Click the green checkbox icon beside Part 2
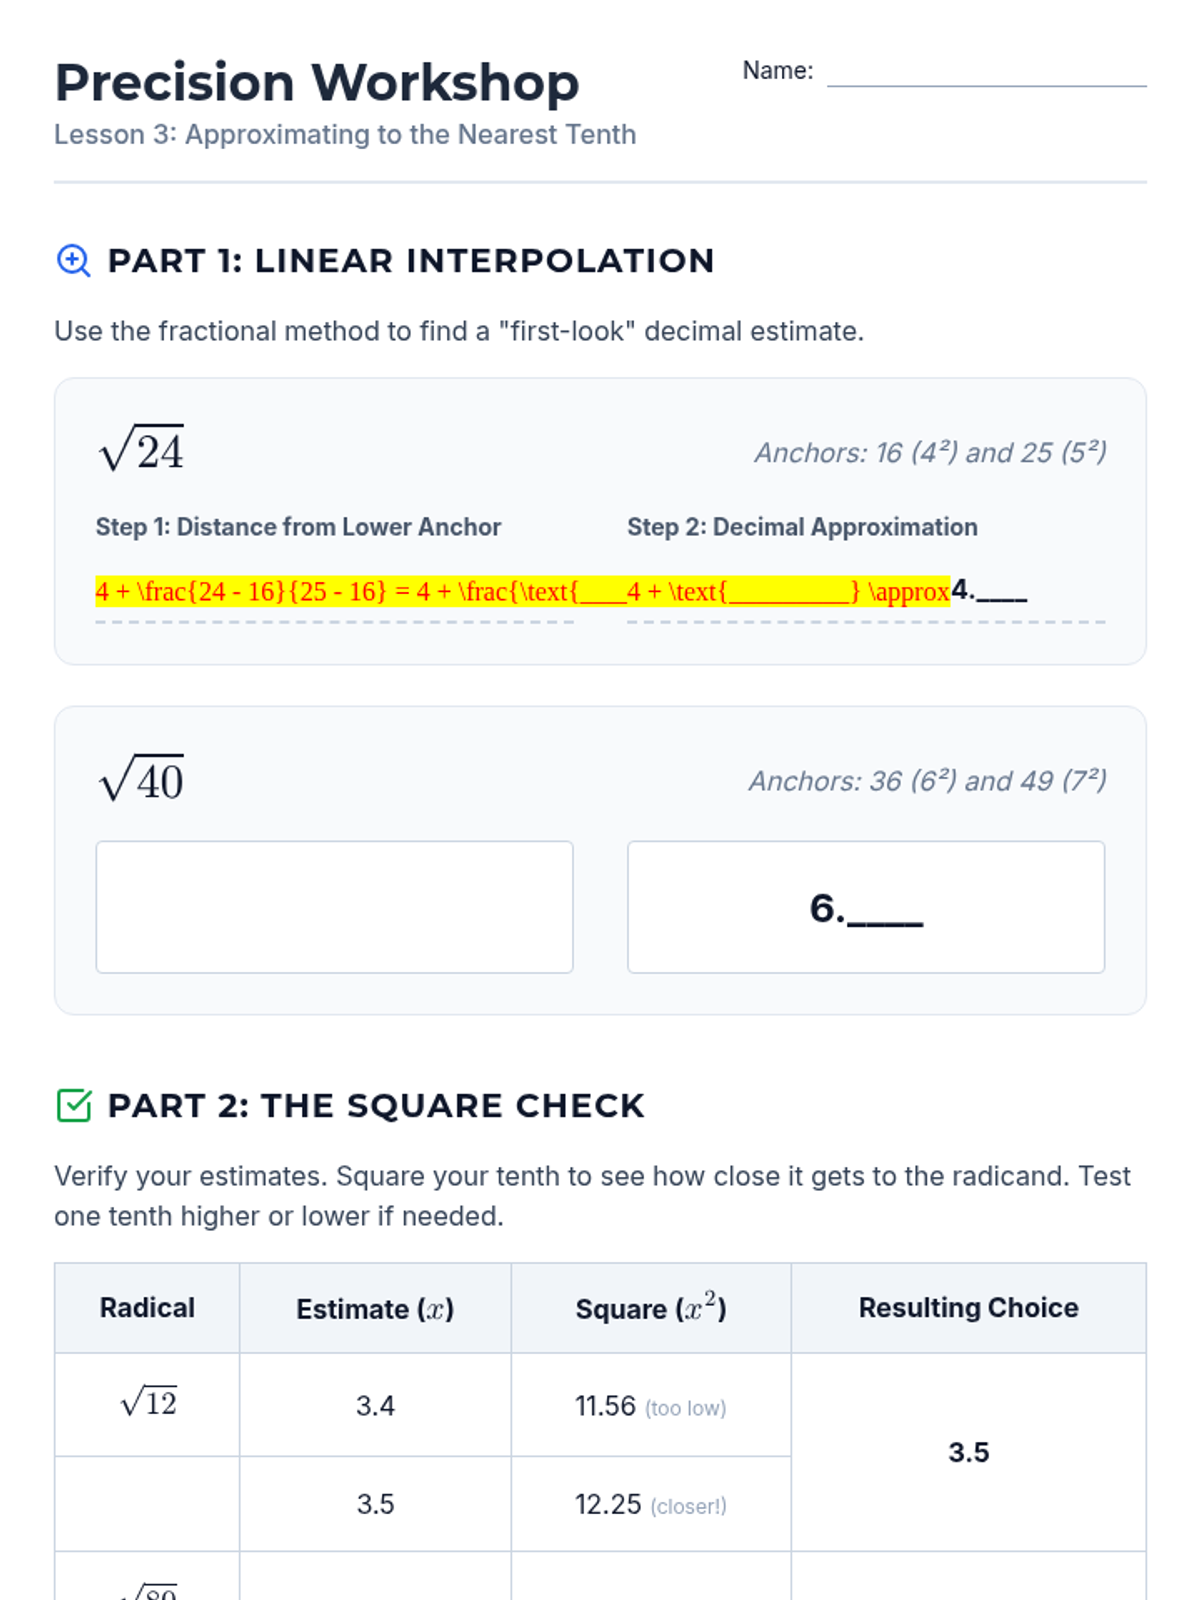1200x1600 pixels. [x=74, y=1105]
